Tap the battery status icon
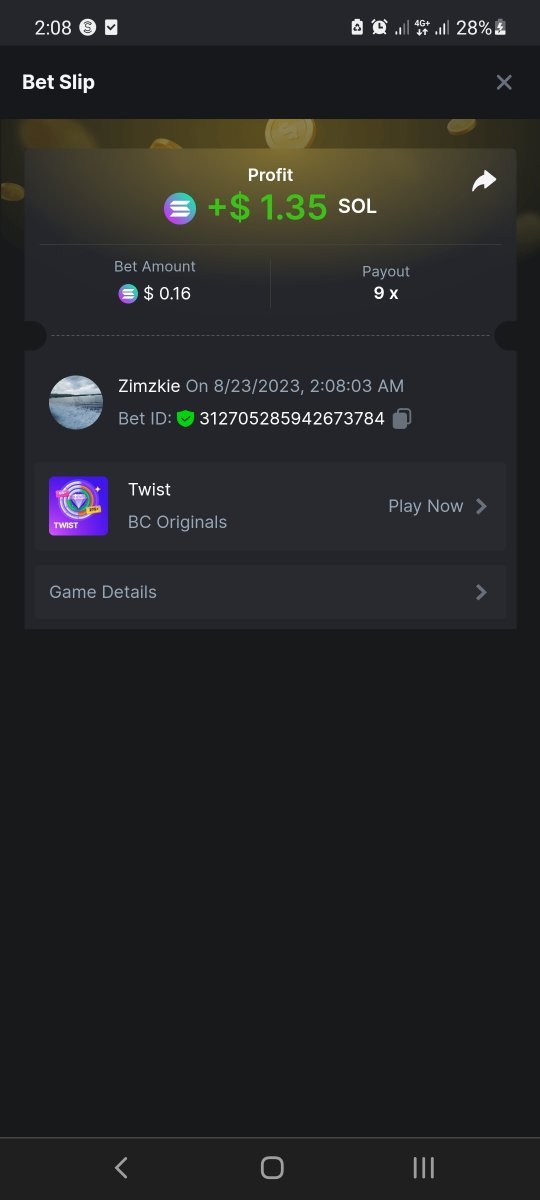 500,28
